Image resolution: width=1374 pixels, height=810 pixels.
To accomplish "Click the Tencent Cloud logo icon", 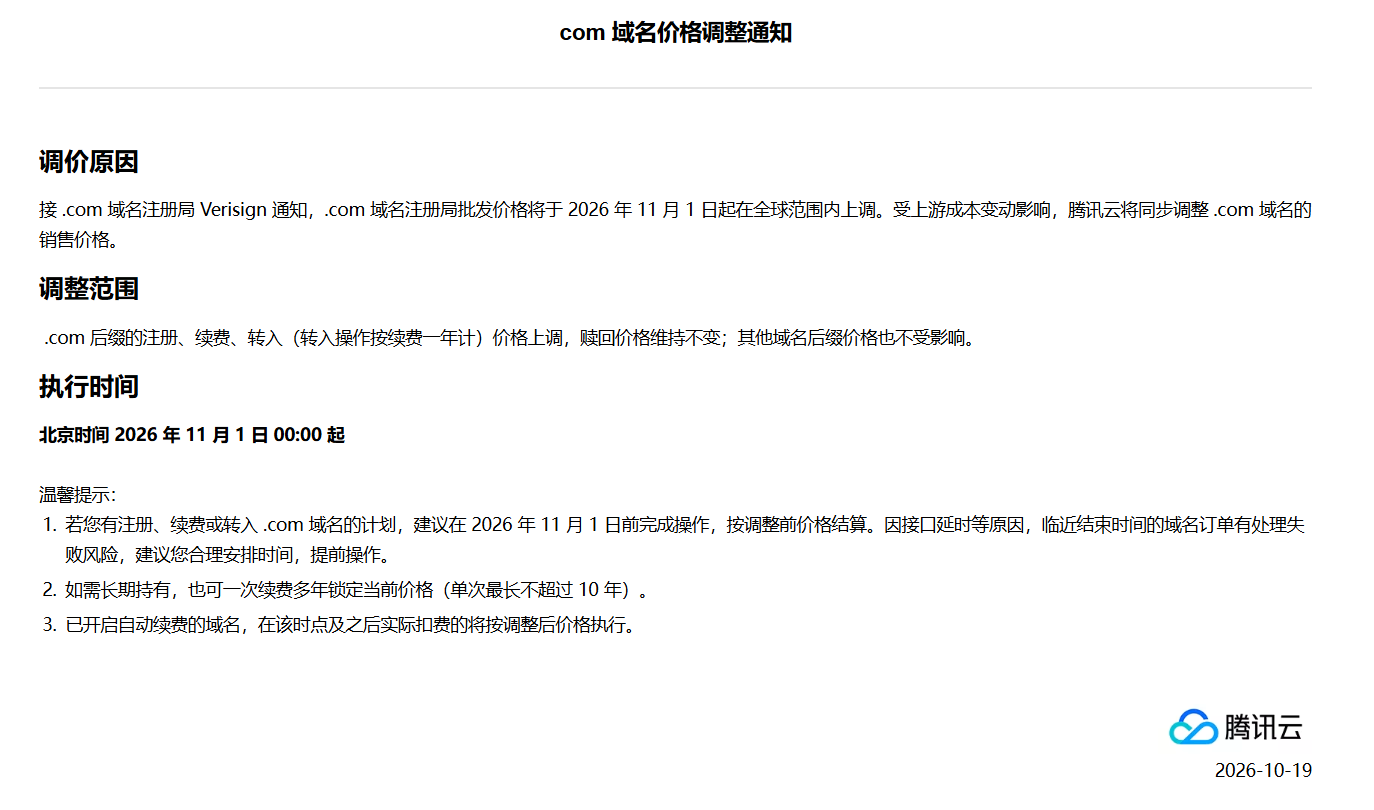I will coord(1194,727).
